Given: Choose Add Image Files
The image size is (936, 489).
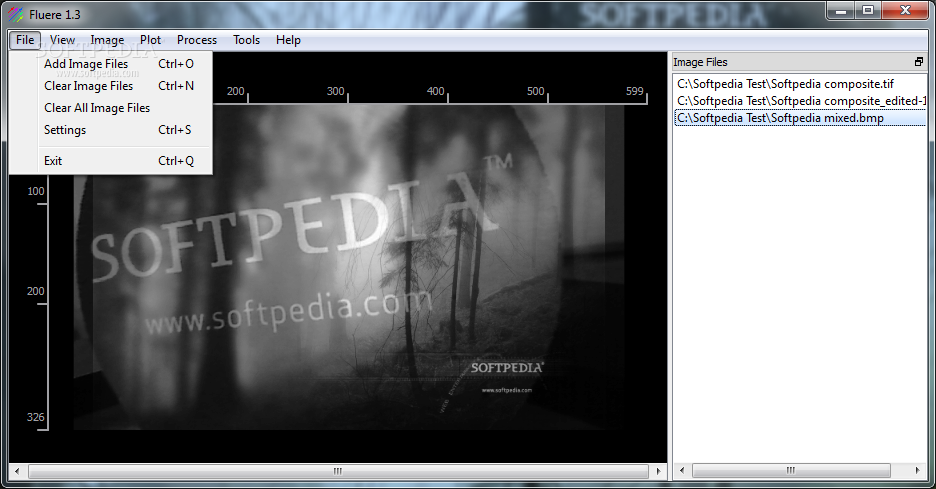Looking at the screenshot, I should [111, 64].
